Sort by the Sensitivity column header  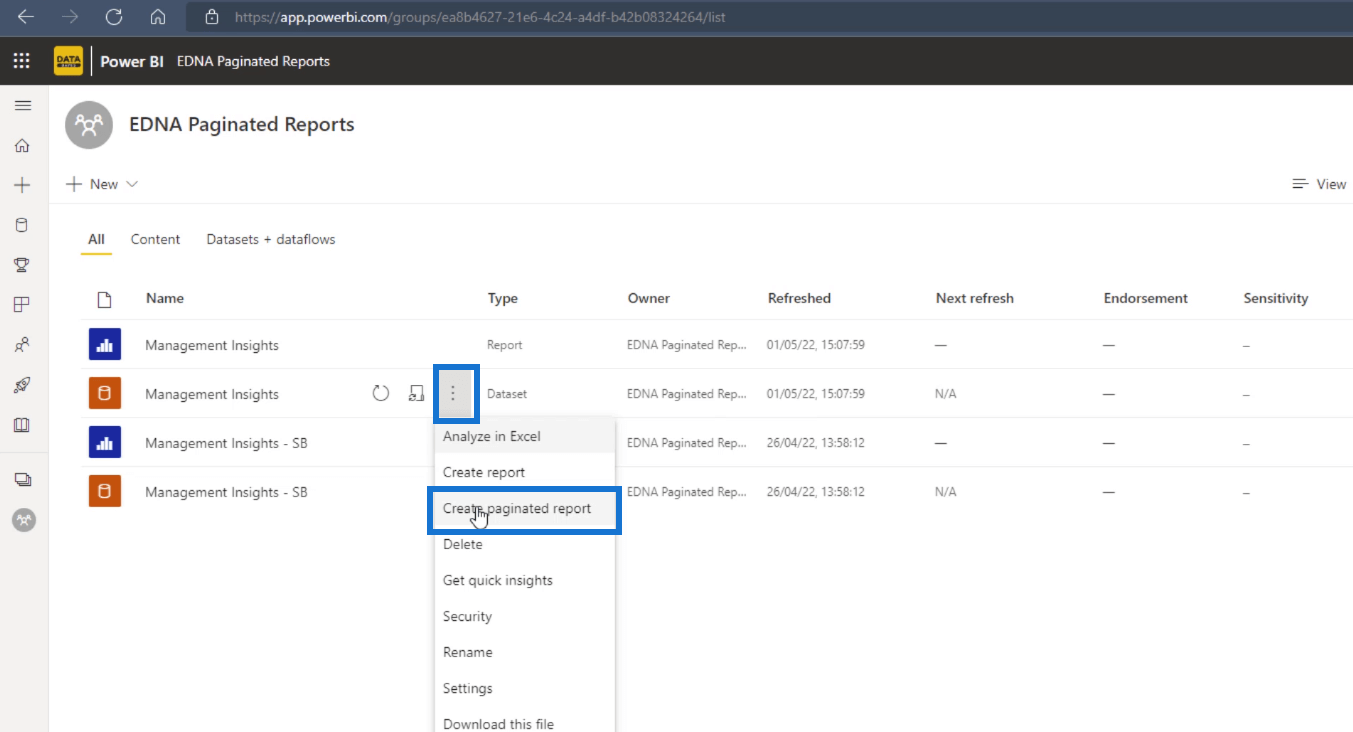(x=1276, y=299)
